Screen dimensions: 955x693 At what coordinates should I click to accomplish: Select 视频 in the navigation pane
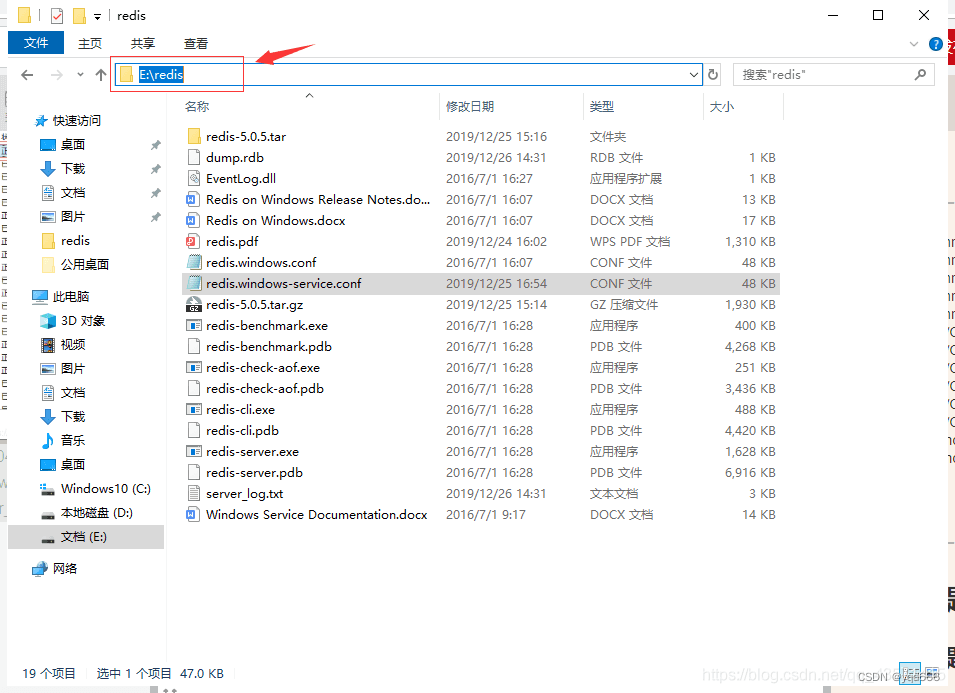pos(72,345)
